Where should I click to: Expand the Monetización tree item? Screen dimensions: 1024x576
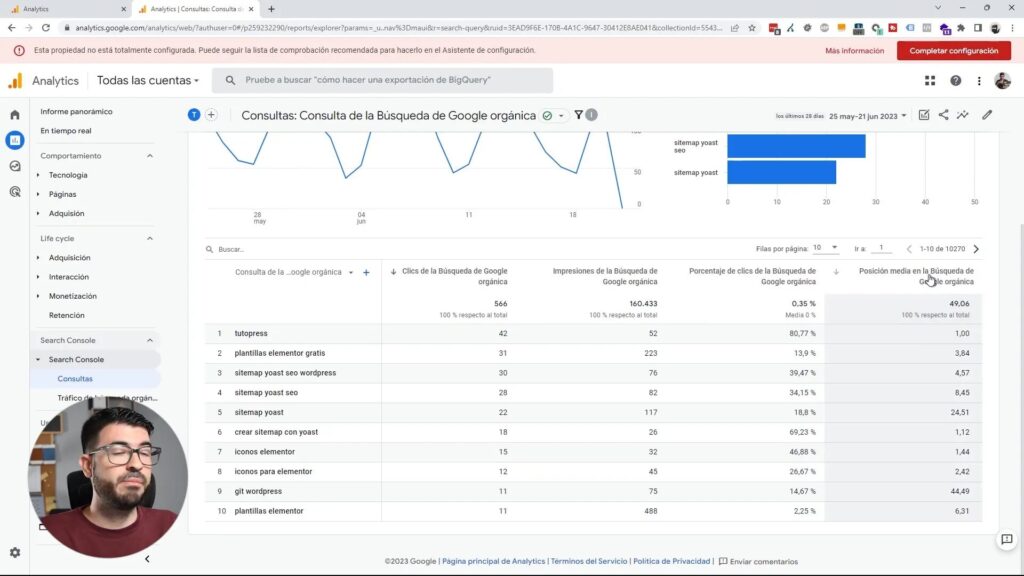coord(38,296)
